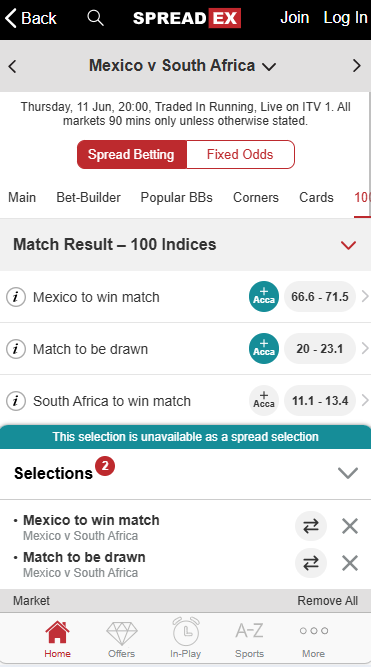The height and width of the screenshot is (667, 371).
Task: Collapse the Selections panel chevron
Action: coord(348,473)
